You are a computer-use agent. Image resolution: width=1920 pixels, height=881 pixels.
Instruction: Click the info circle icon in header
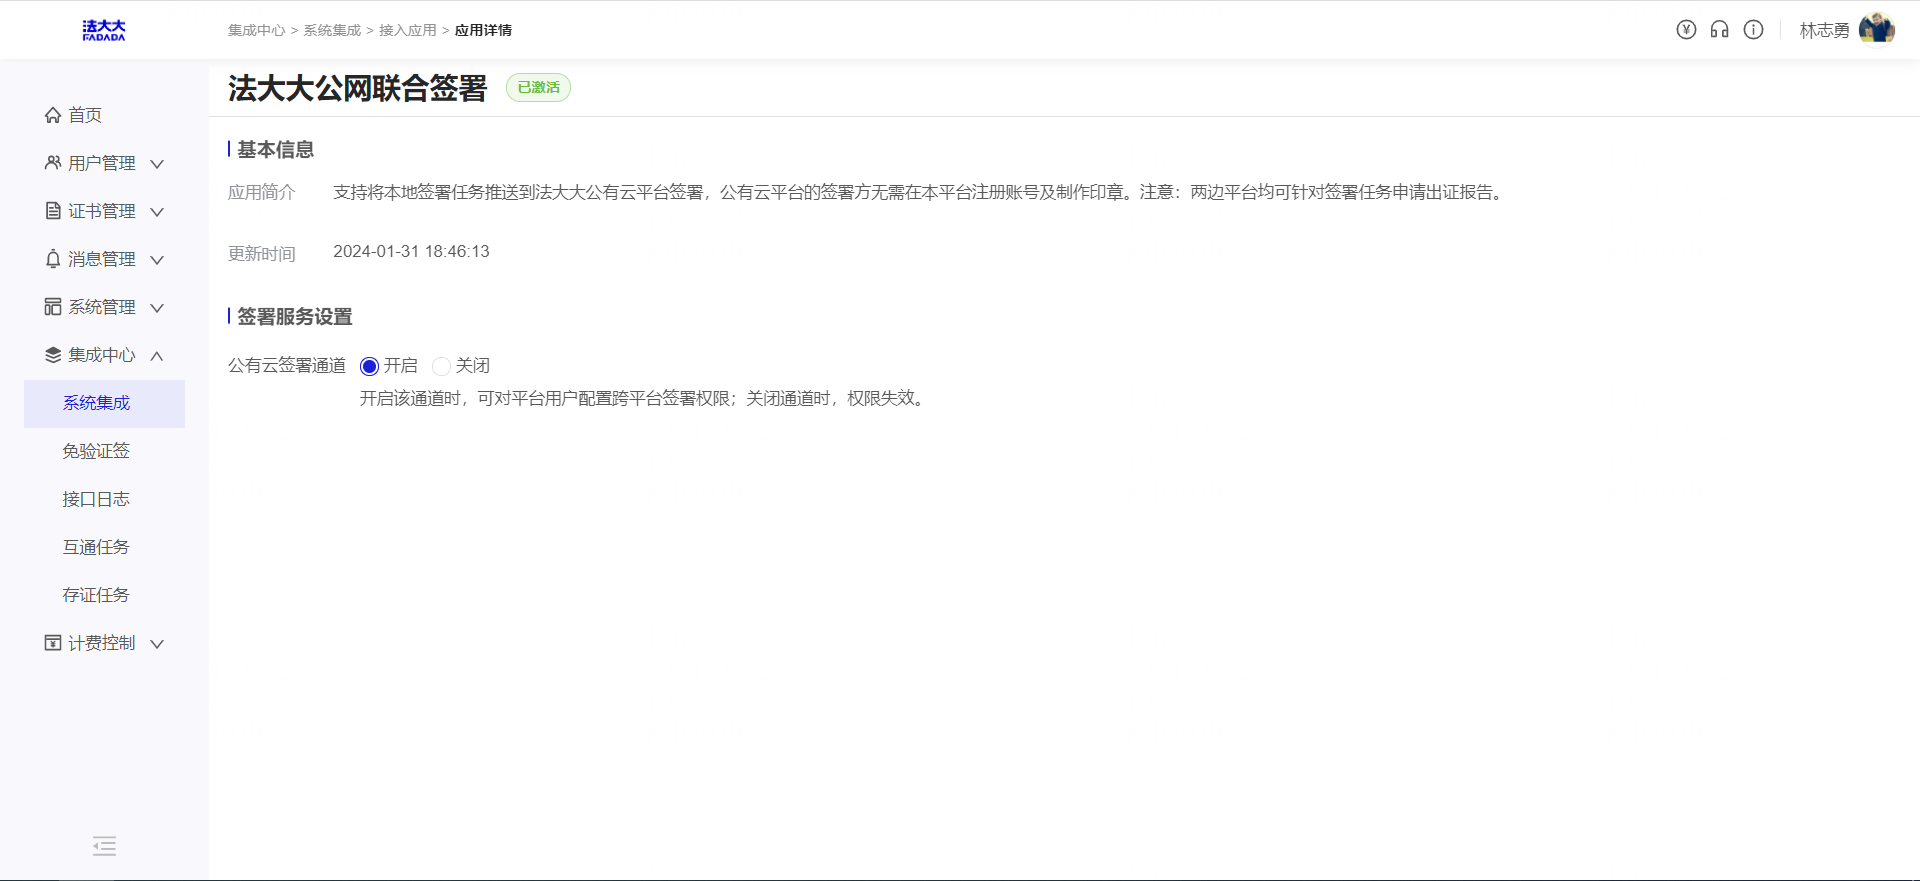point(1753,30)
